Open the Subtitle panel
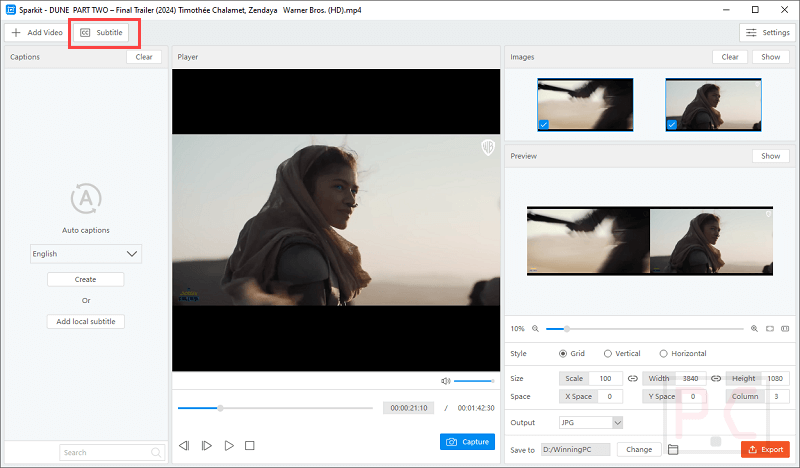The height and width of the screenshot is (468, 800). pos(102,32)
